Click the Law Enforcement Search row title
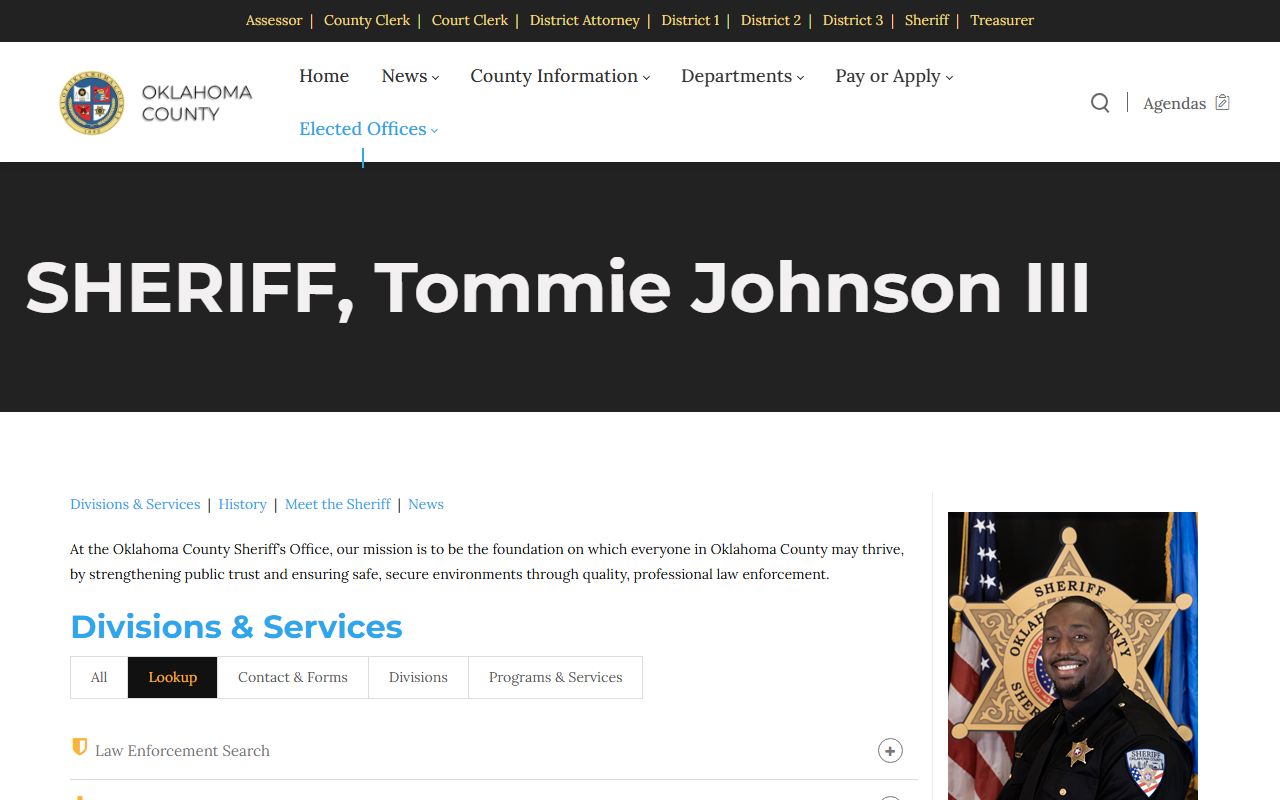 pyautogui.click(x=182, y=750)
